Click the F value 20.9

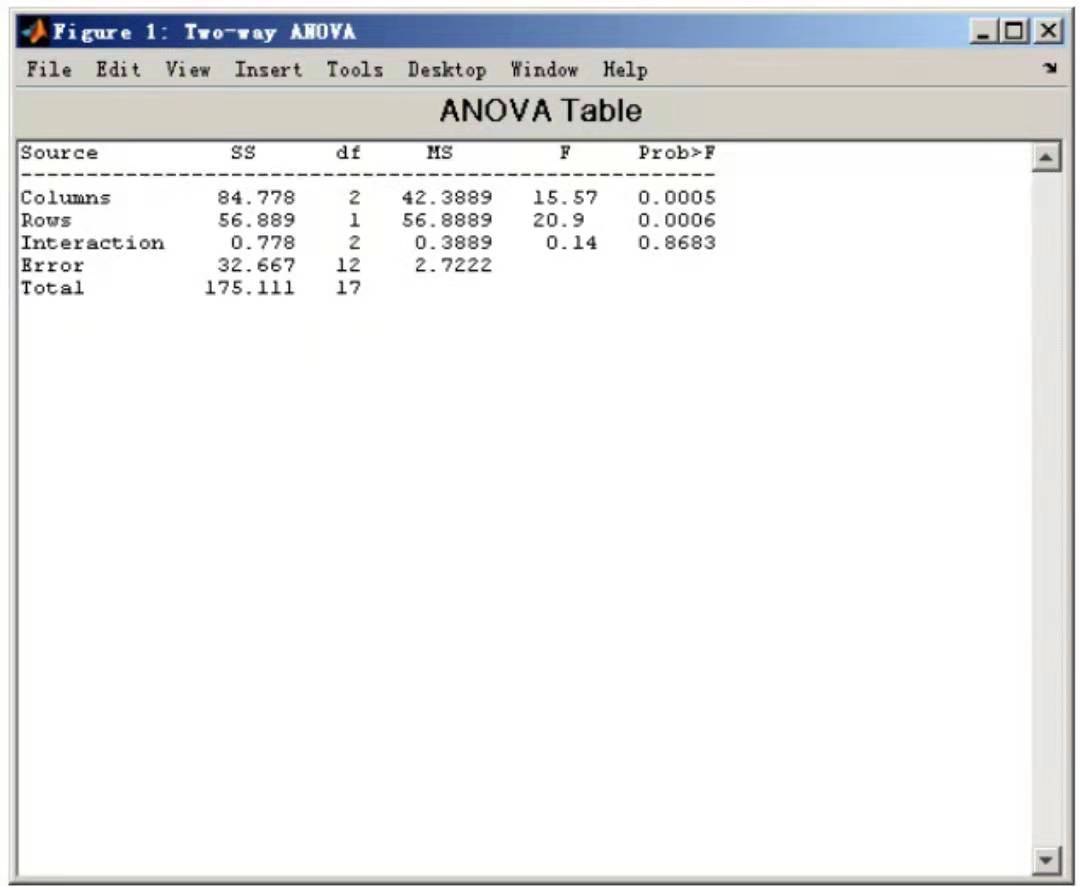(559, 220)
